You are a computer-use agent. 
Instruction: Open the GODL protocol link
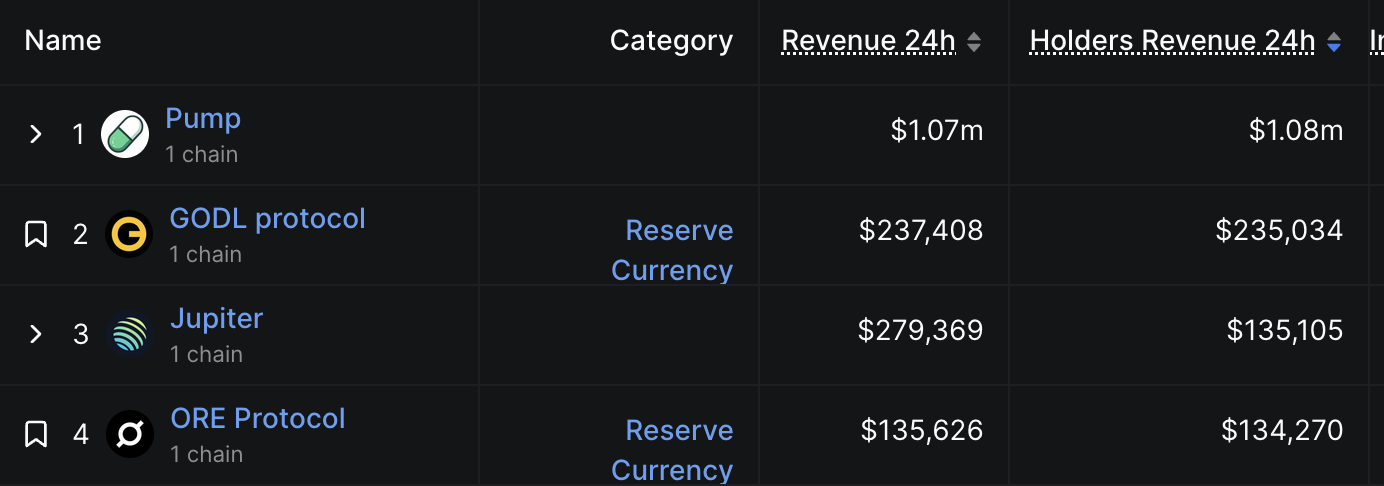[x=267, y=218]
